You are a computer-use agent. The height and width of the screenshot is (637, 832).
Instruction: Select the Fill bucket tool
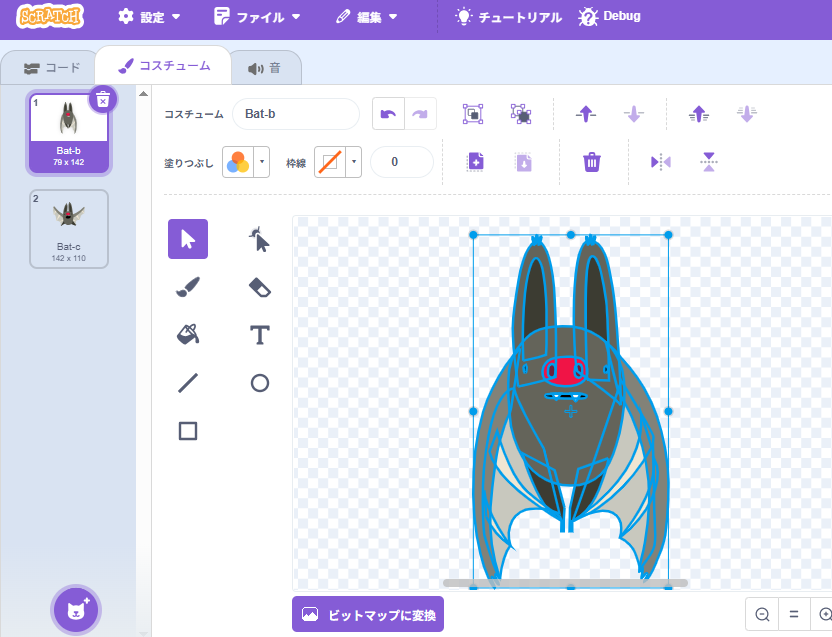(x=188, y=335)
